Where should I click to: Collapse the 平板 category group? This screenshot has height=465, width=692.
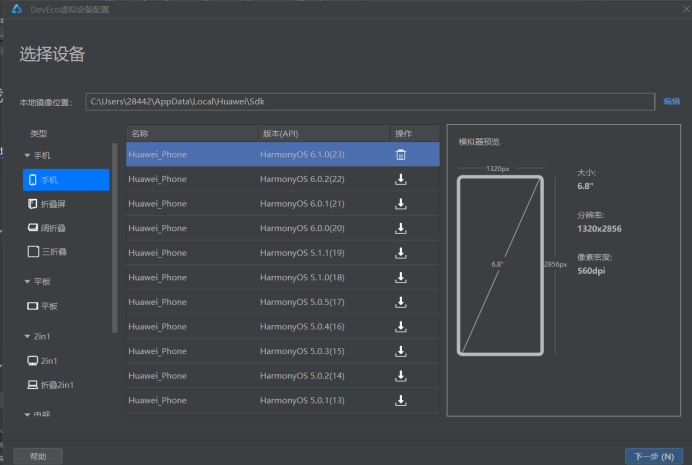click(27, 281)
